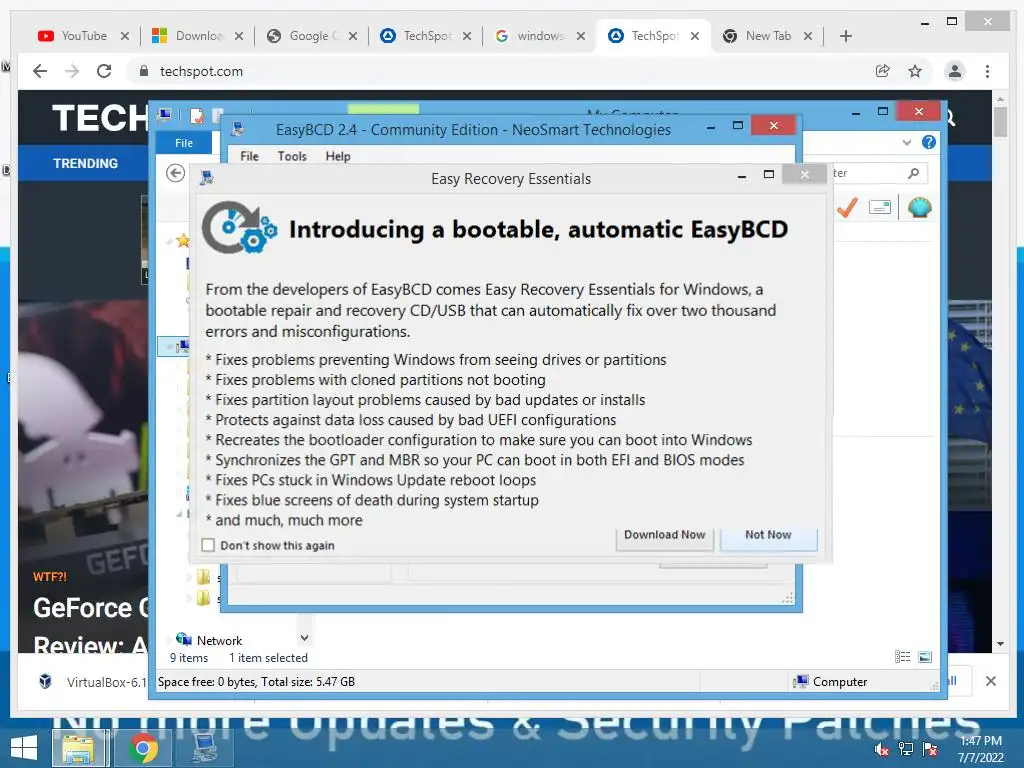
Task: Click the navigation pane scroll down arrow
Action: tap(304, 638)
